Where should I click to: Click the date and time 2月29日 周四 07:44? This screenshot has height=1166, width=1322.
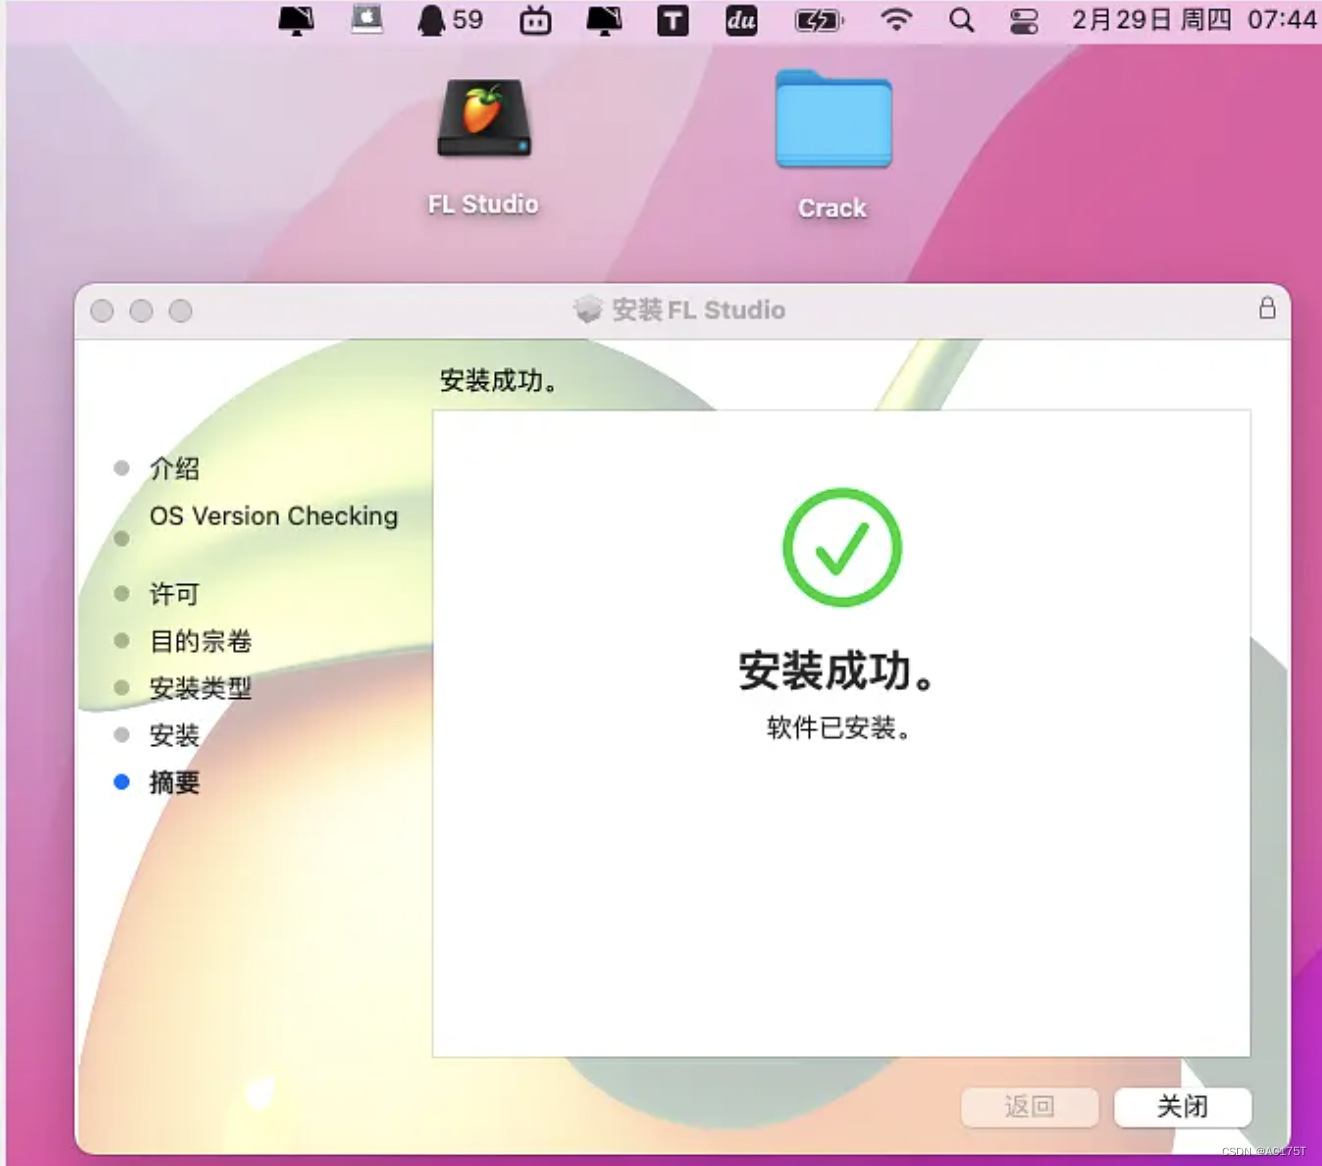(1194, 19)
